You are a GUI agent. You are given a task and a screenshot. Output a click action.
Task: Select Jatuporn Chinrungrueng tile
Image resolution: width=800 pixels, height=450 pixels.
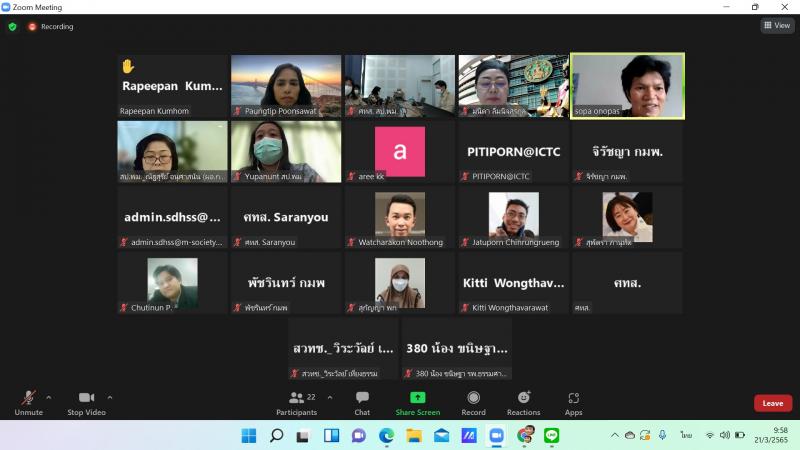click(x=514, y=217)
